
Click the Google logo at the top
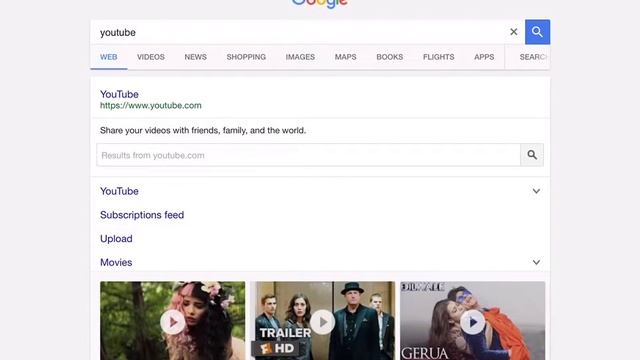(320, 4)
